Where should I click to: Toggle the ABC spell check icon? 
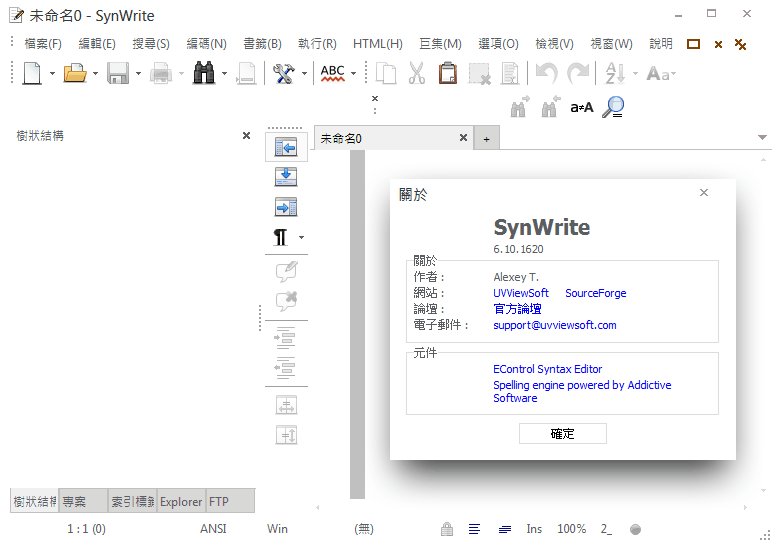332,74
